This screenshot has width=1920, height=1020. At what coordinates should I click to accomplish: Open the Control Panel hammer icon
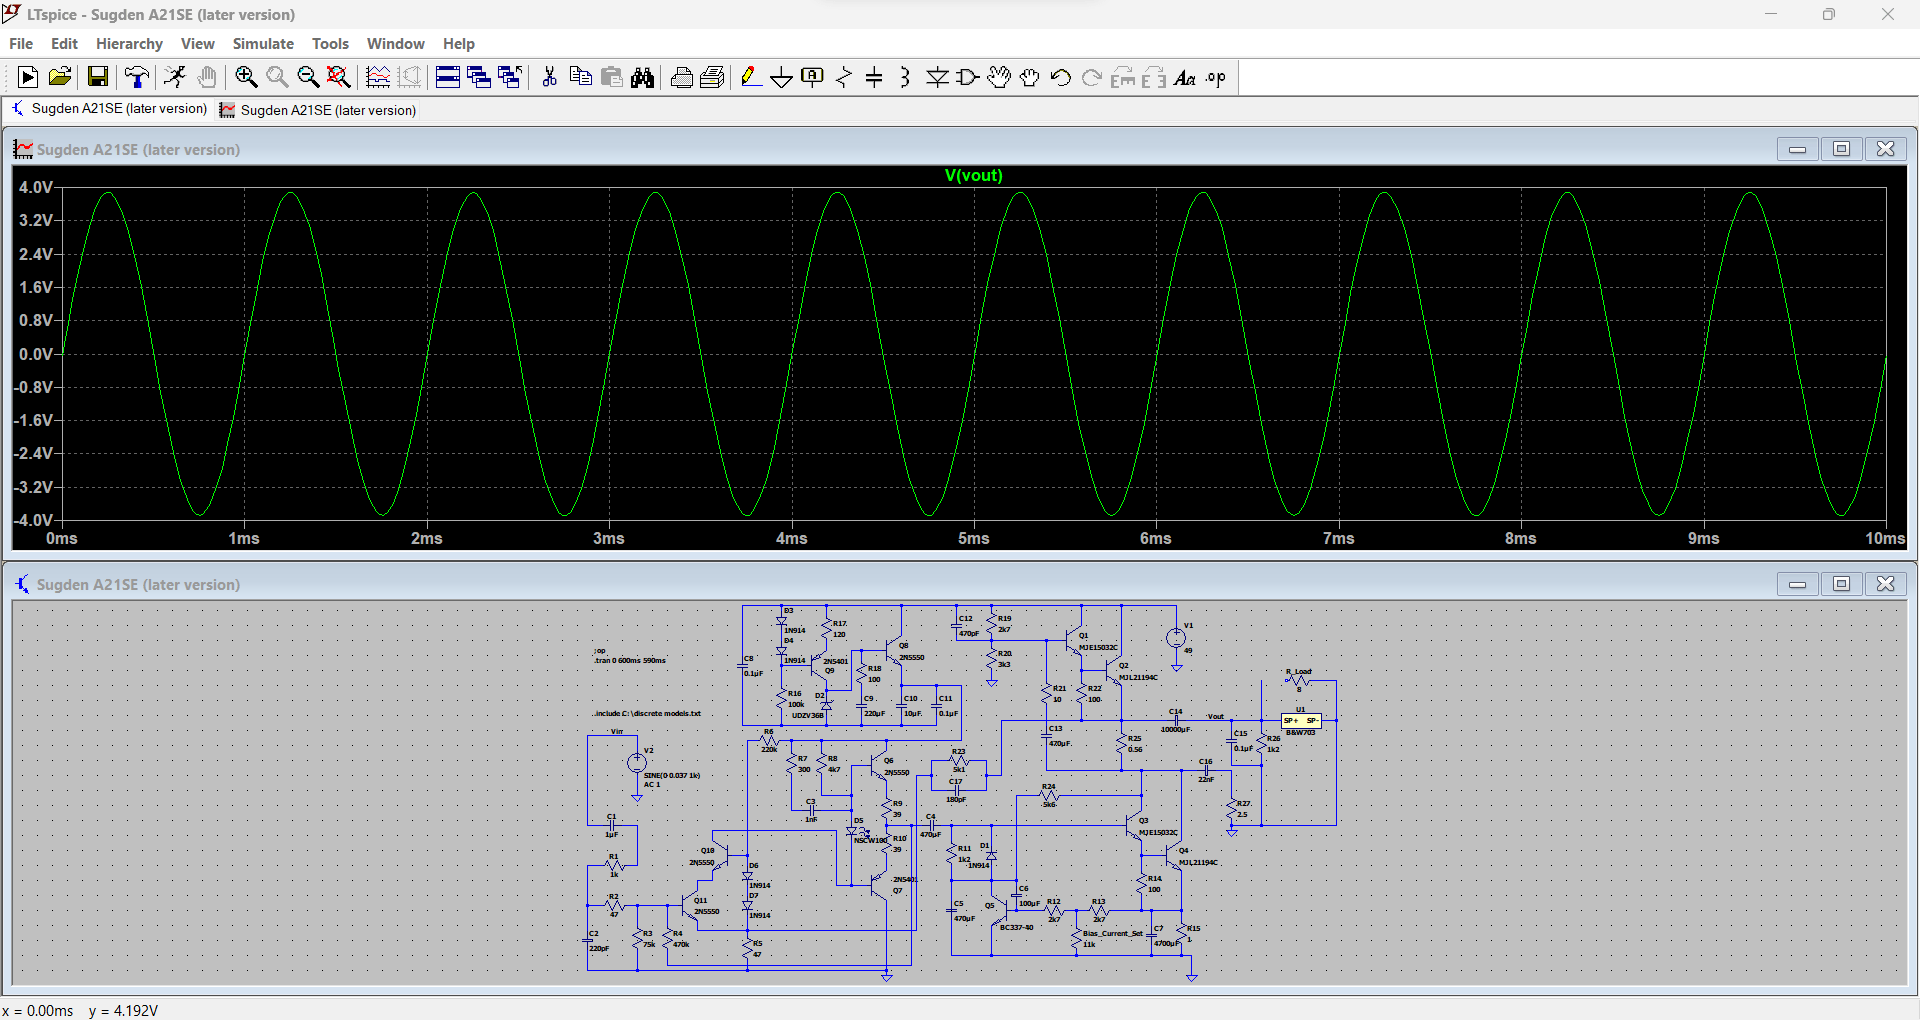coord(137,77)
